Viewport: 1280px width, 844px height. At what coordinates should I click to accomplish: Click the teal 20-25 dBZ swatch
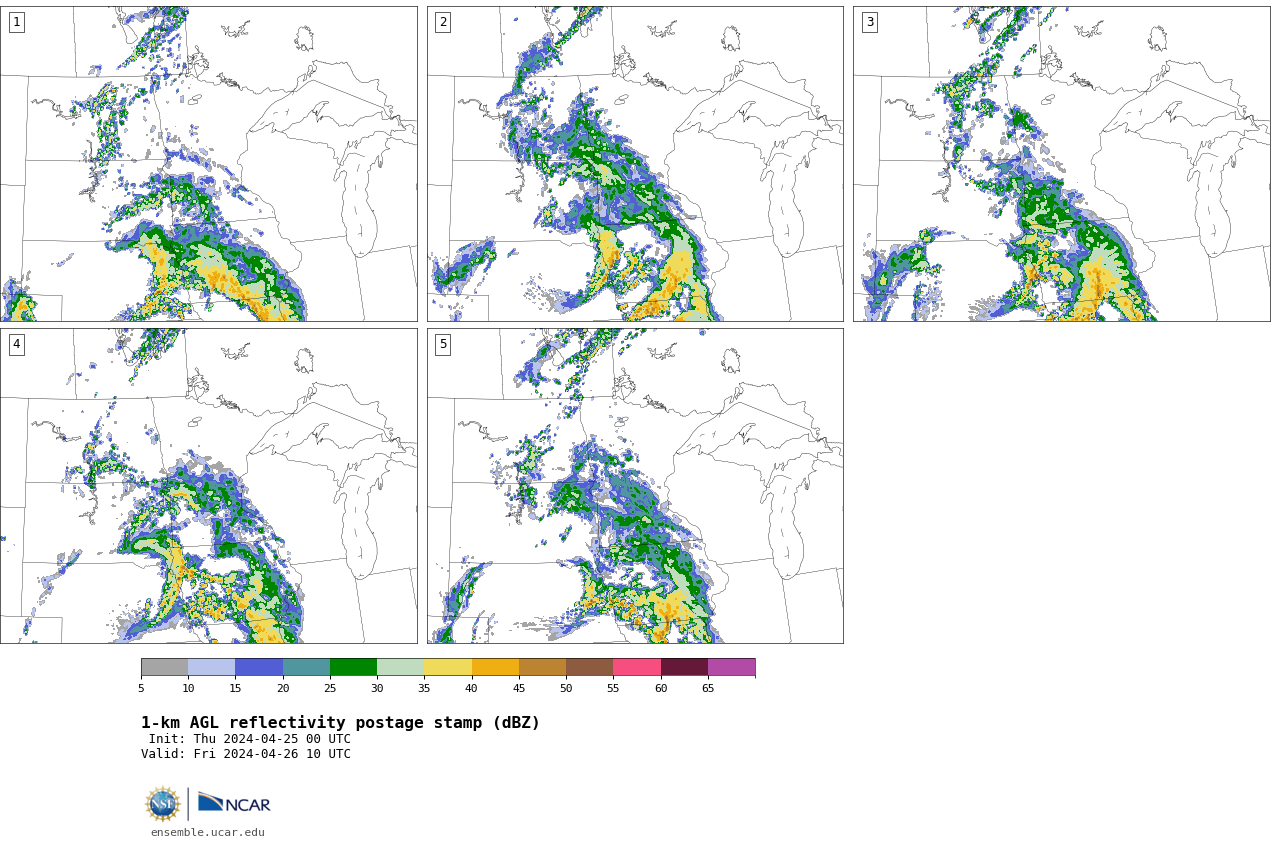pyautogui.click(x=306, y=667)
